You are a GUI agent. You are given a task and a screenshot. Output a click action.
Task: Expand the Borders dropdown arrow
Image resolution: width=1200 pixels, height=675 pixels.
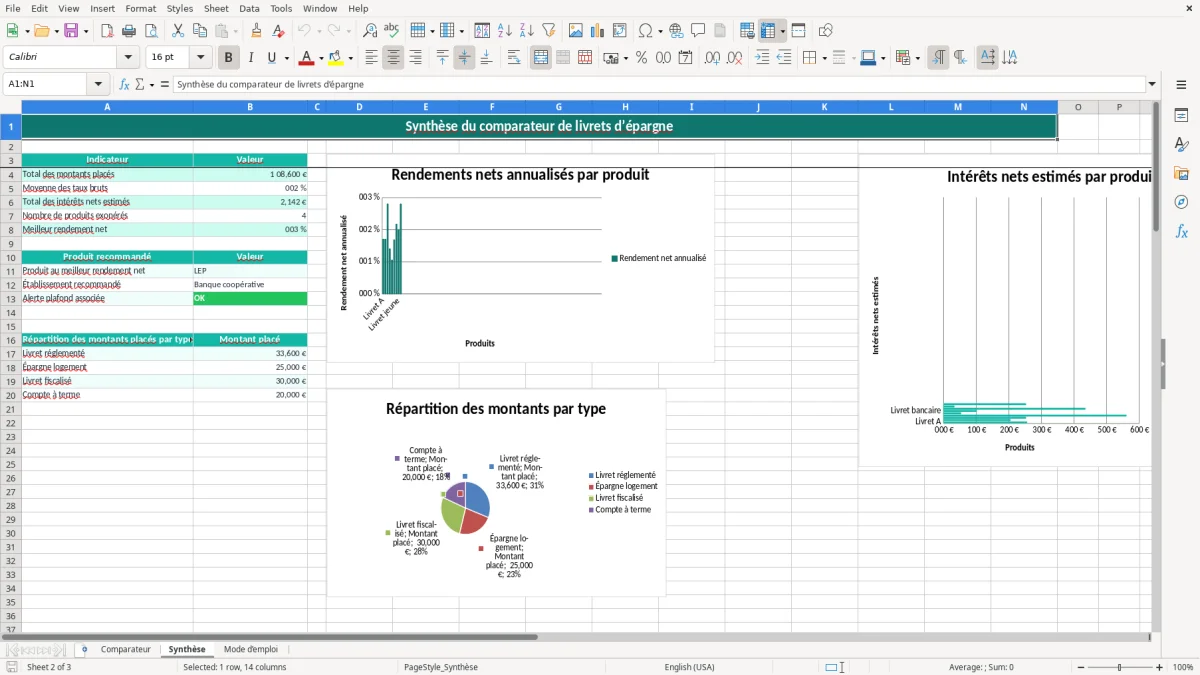click(823, 58)
